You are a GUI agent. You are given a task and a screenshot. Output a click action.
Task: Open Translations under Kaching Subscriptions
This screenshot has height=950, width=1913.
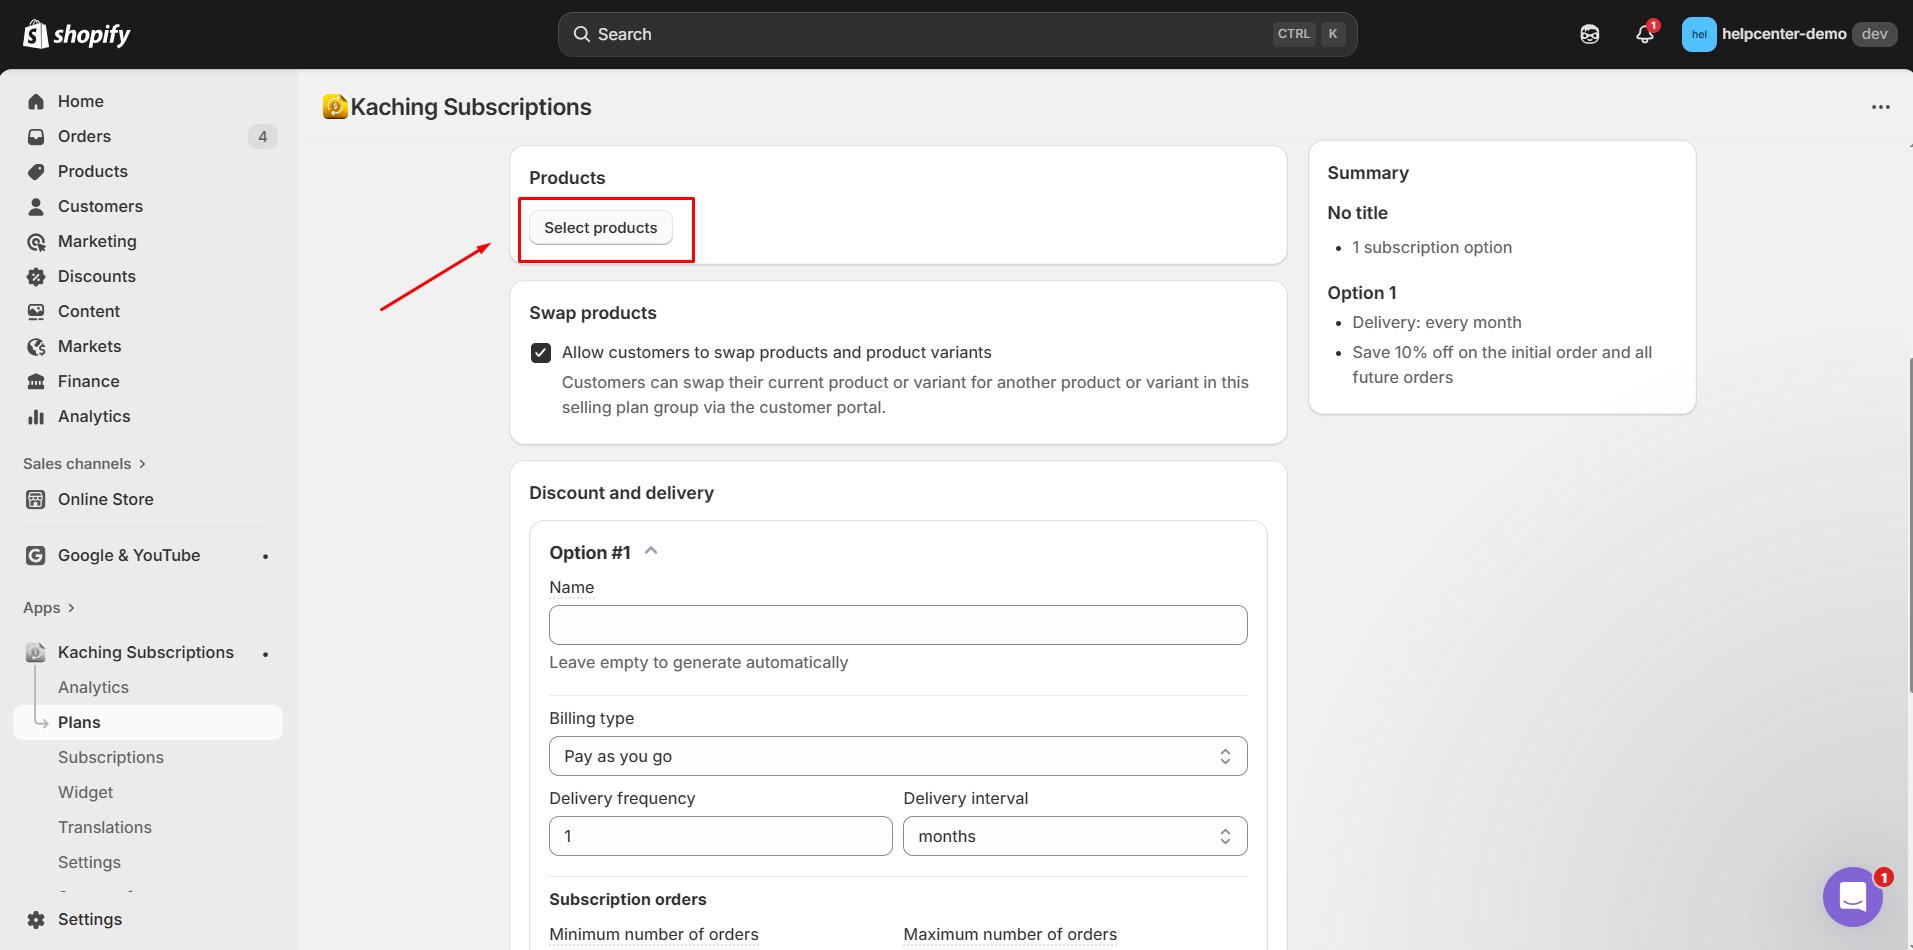(x=105, y=827)
